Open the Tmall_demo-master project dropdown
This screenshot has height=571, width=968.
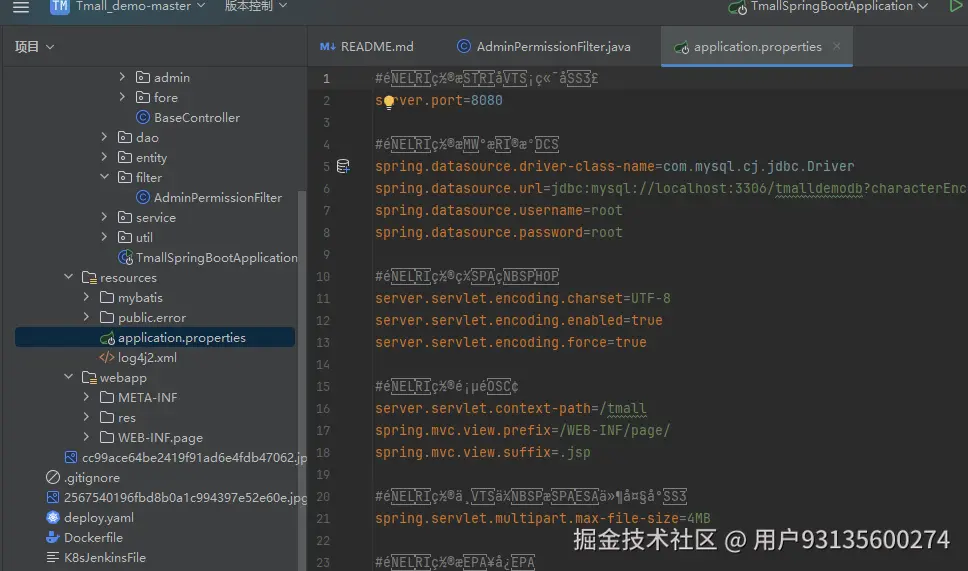(141, 6)
